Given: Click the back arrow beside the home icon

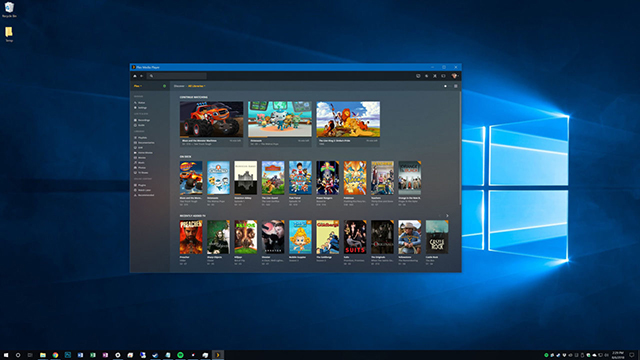Looking at the screenshot, I should [142, 76].
